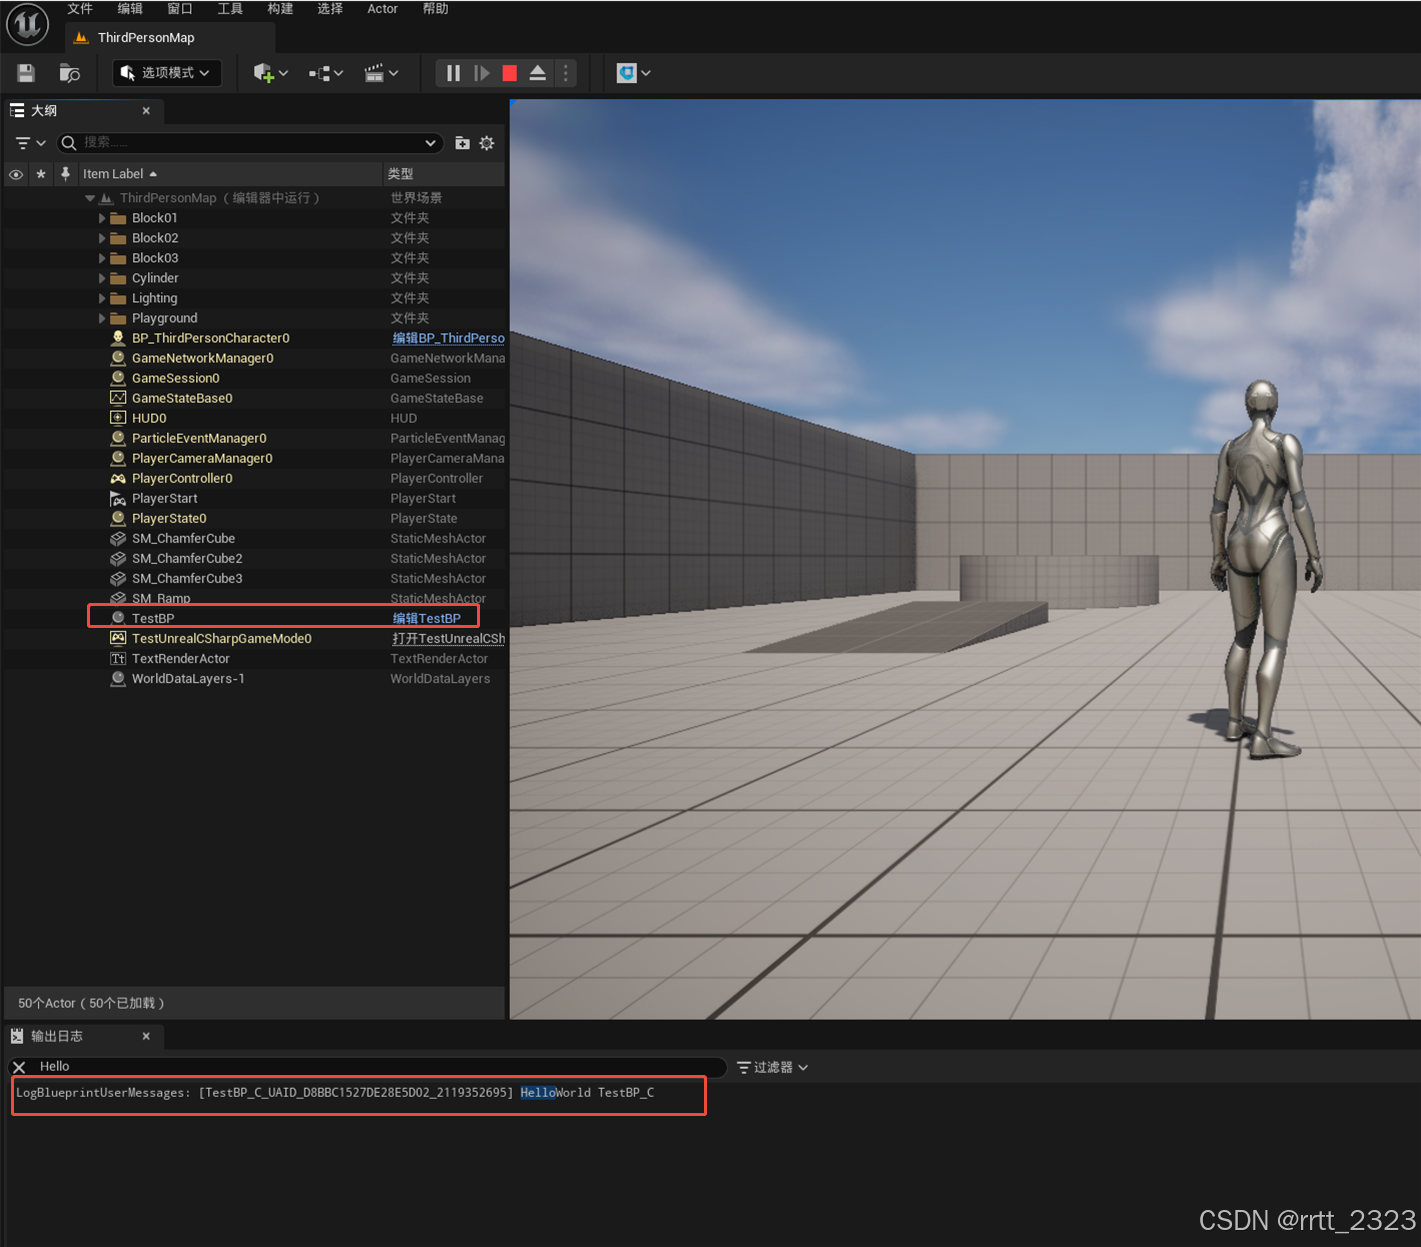Open the cinematics clapperboard dropdown
Image resolution: width=1421 pixels, height=1247 pixels.
(x=381, y=73)
